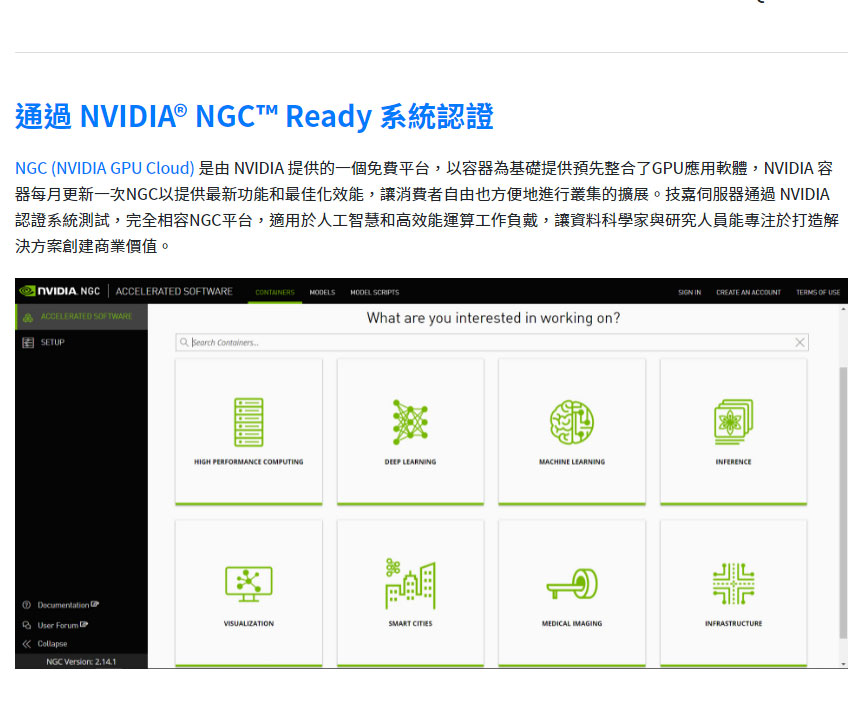The width and height of the screenshot is (860, 705).
Task: Click the User Forum chat icon
Action: pyautogui.click(x=26, y=625)
